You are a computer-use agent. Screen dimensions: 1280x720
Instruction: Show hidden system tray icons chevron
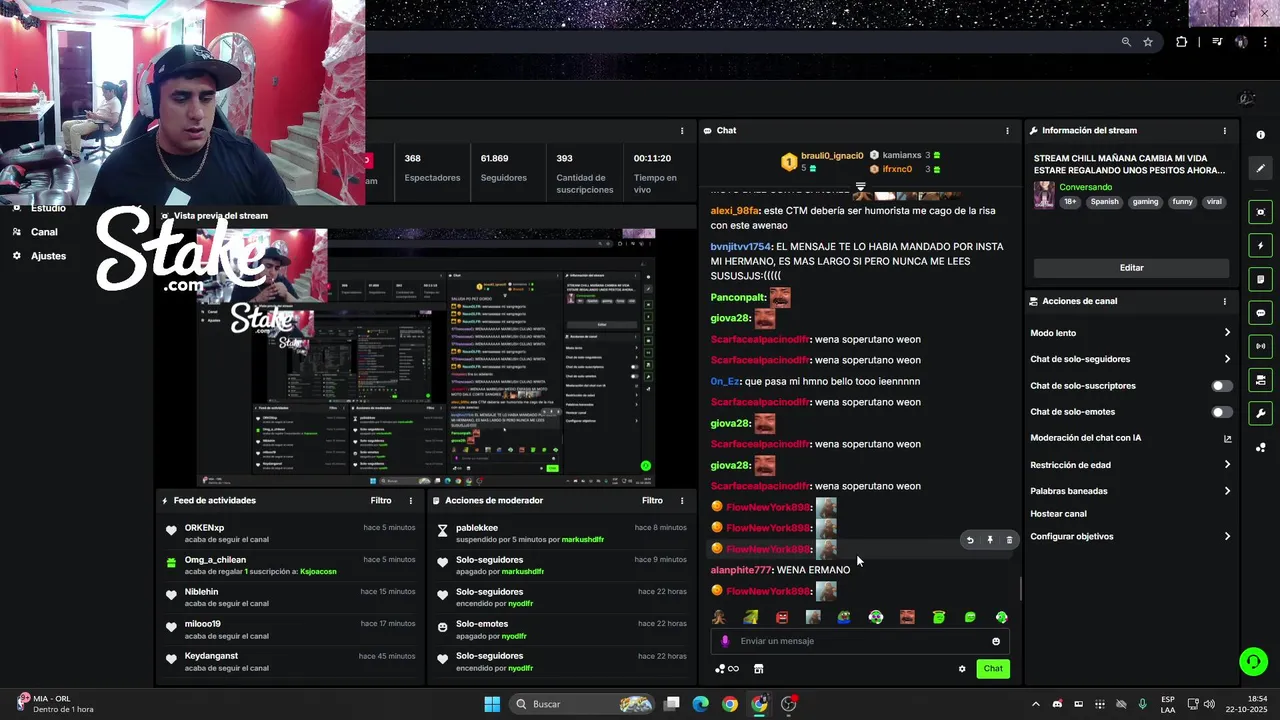point(1035,704)
